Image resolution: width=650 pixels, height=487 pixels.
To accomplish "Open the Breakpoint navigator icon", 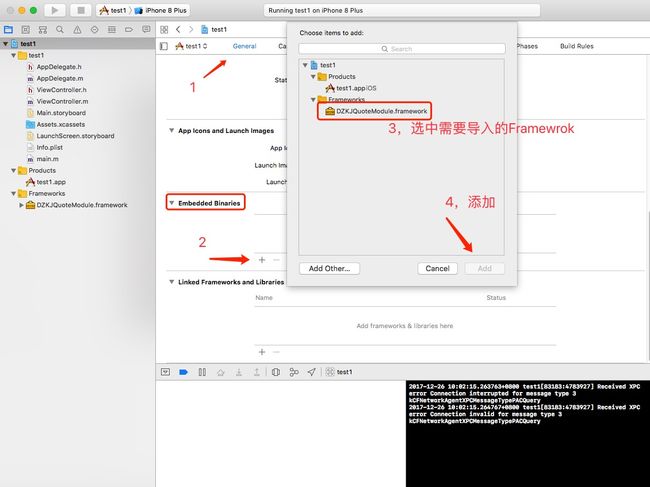I will (129, 29).
